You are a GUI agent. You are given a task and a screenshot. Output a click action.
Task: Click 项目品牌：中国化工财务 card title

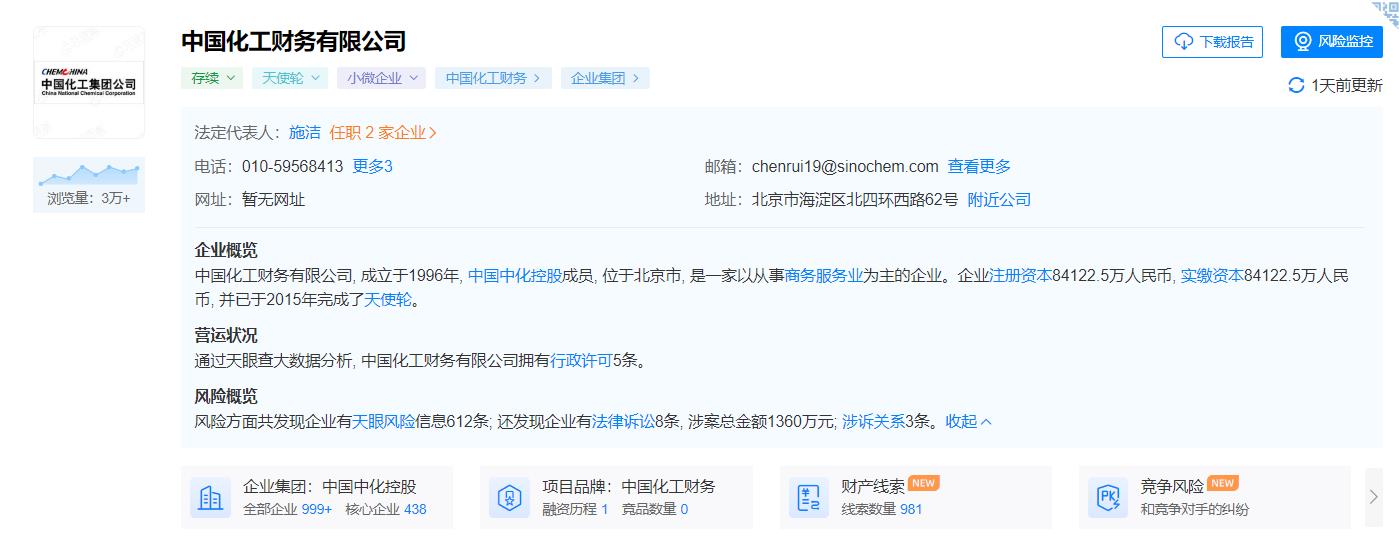[629, 487]
